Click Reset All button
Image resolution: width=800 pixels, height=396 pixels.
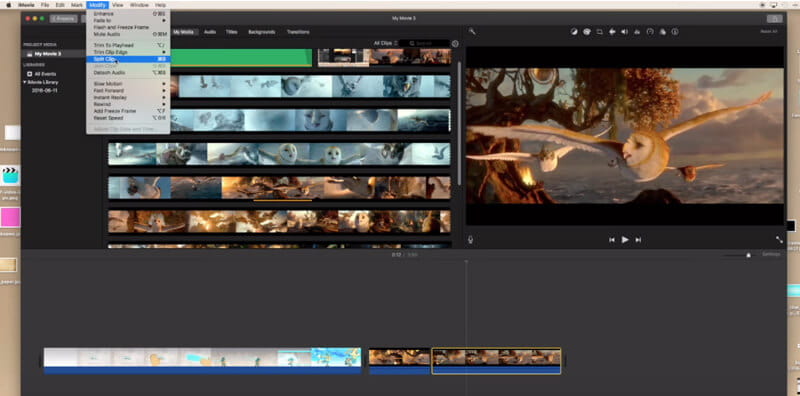(x=768, y=32)
